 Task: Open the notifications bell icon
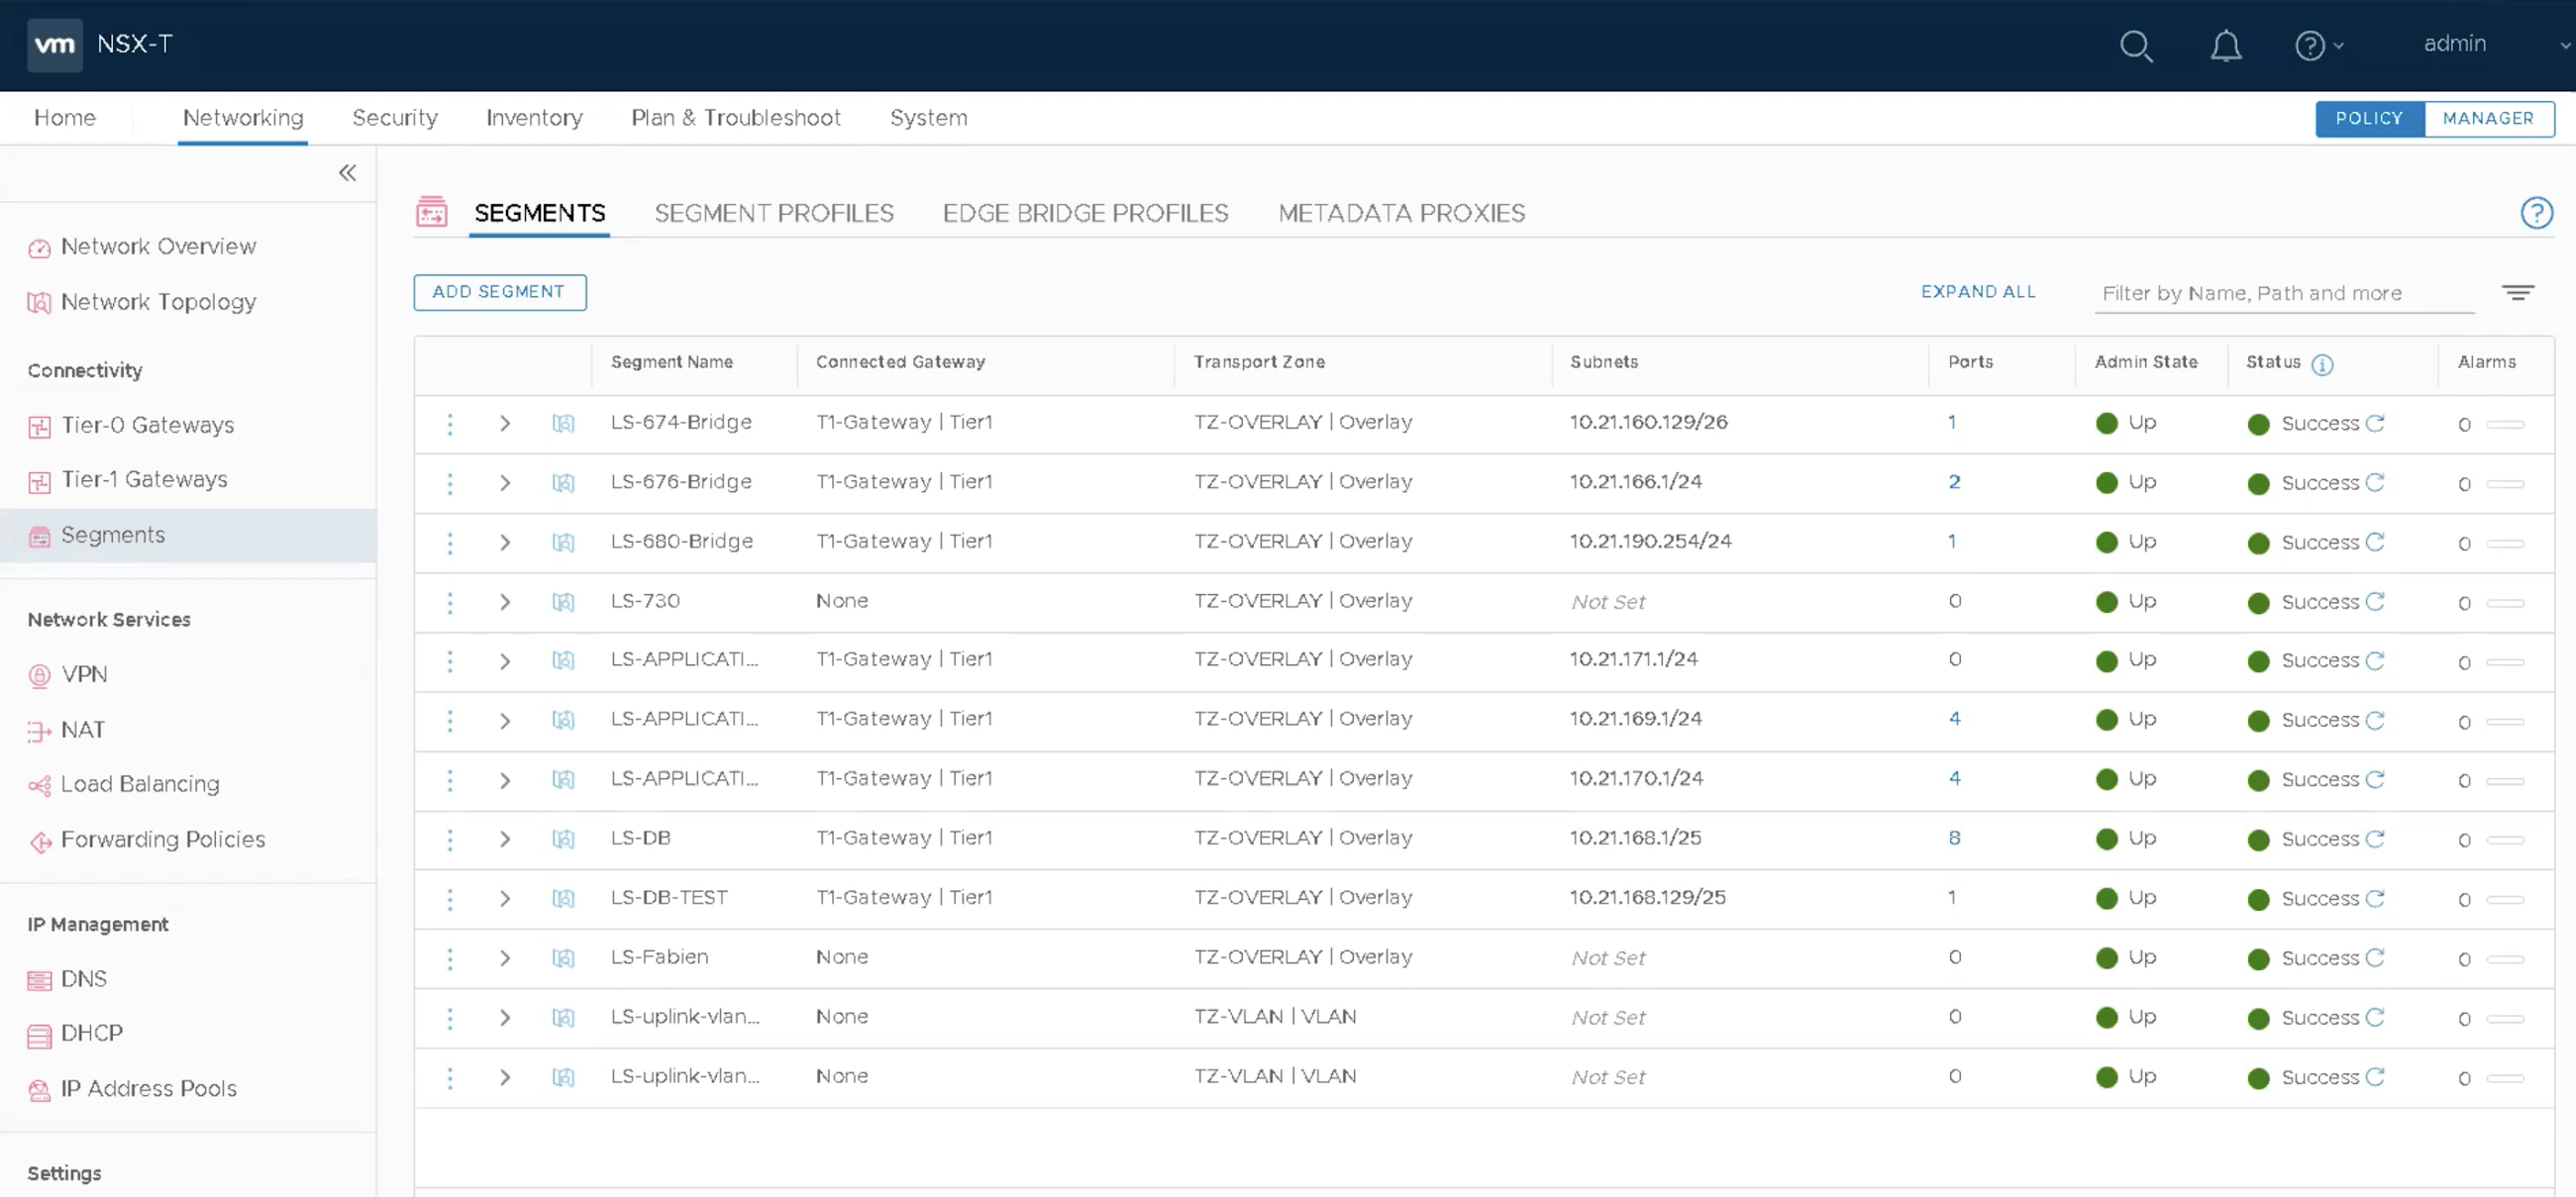coord(2225,46)
